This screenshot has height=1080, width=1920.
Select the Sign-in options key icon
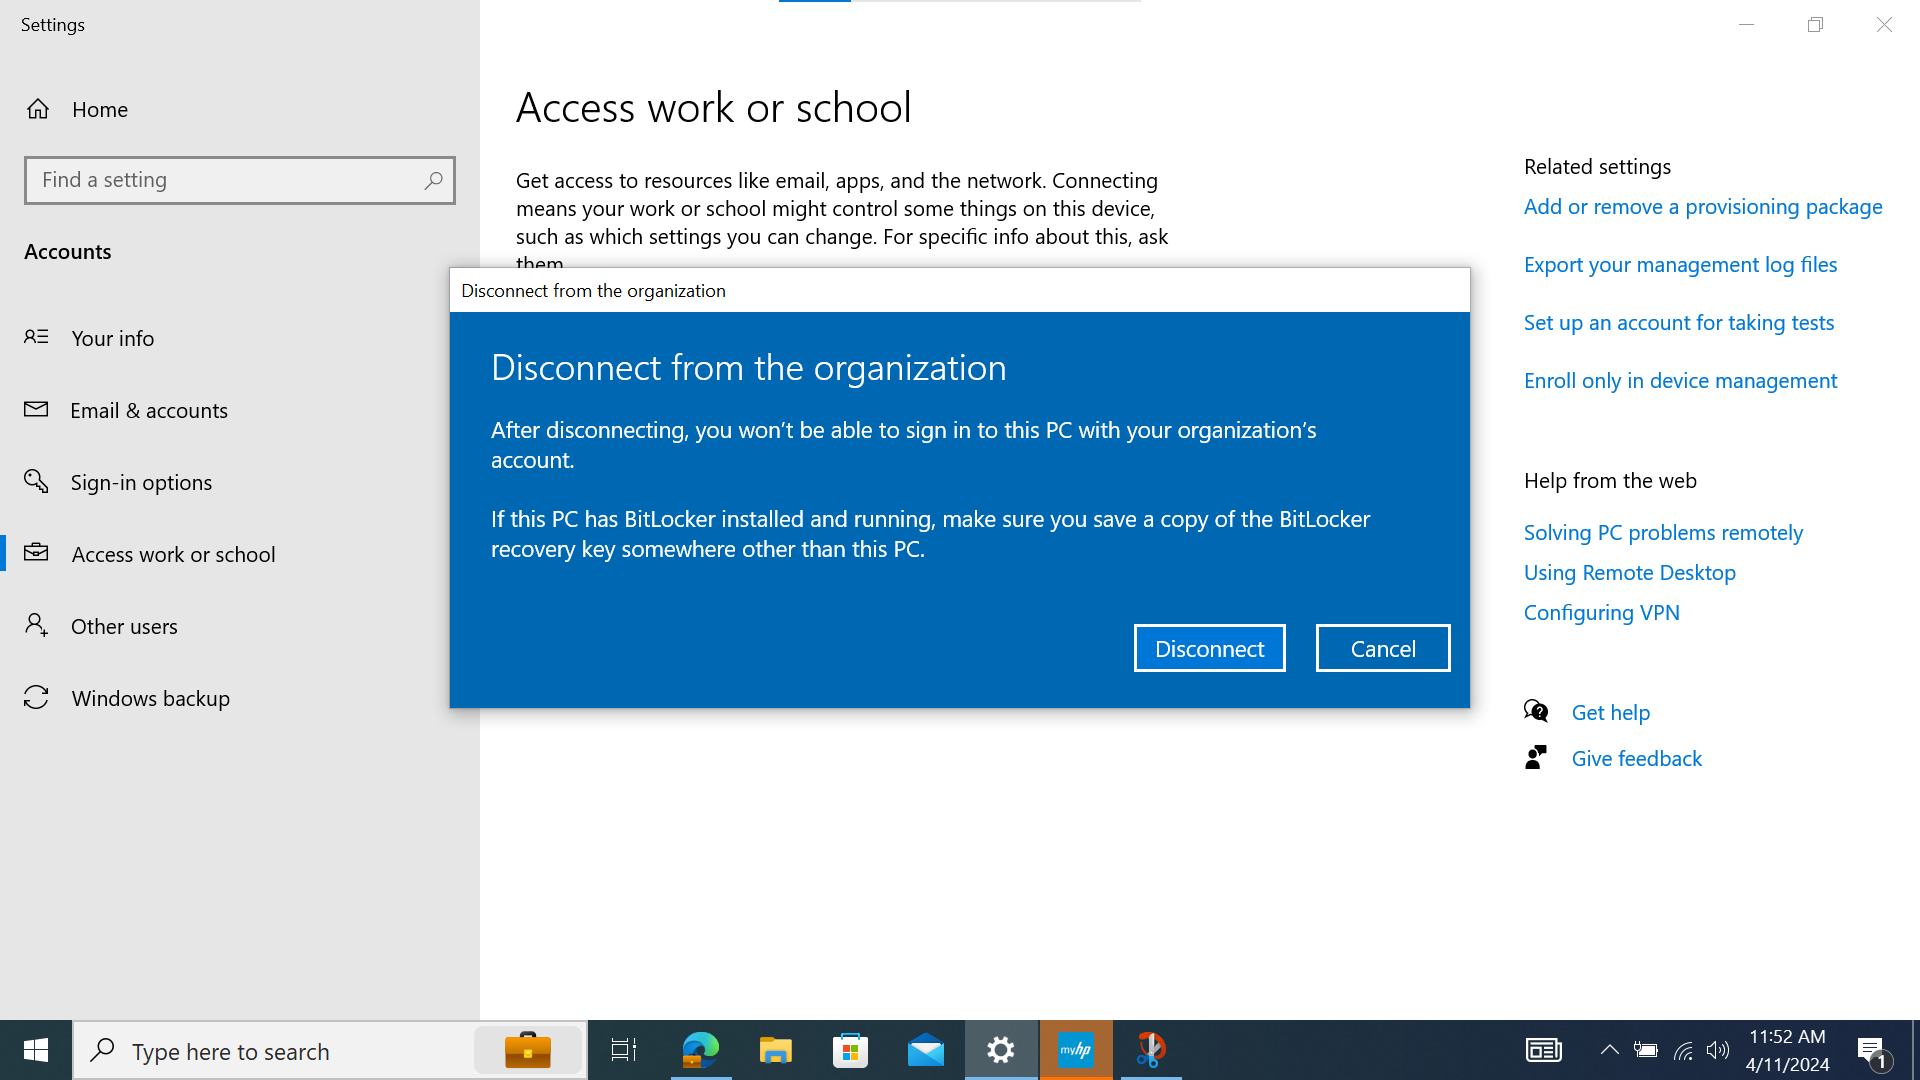click(x=37, y=481)
